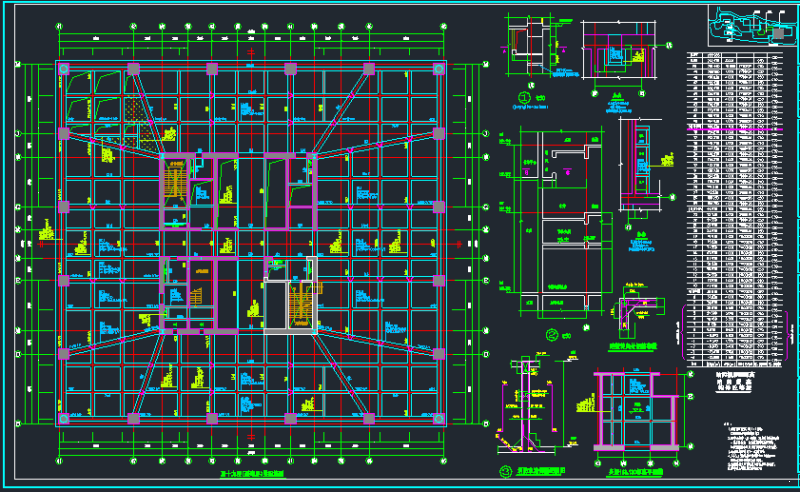This screenshot has width=800, height=492.
Task: Select the circled detail marker 2
Action: [x=552, y=335]
